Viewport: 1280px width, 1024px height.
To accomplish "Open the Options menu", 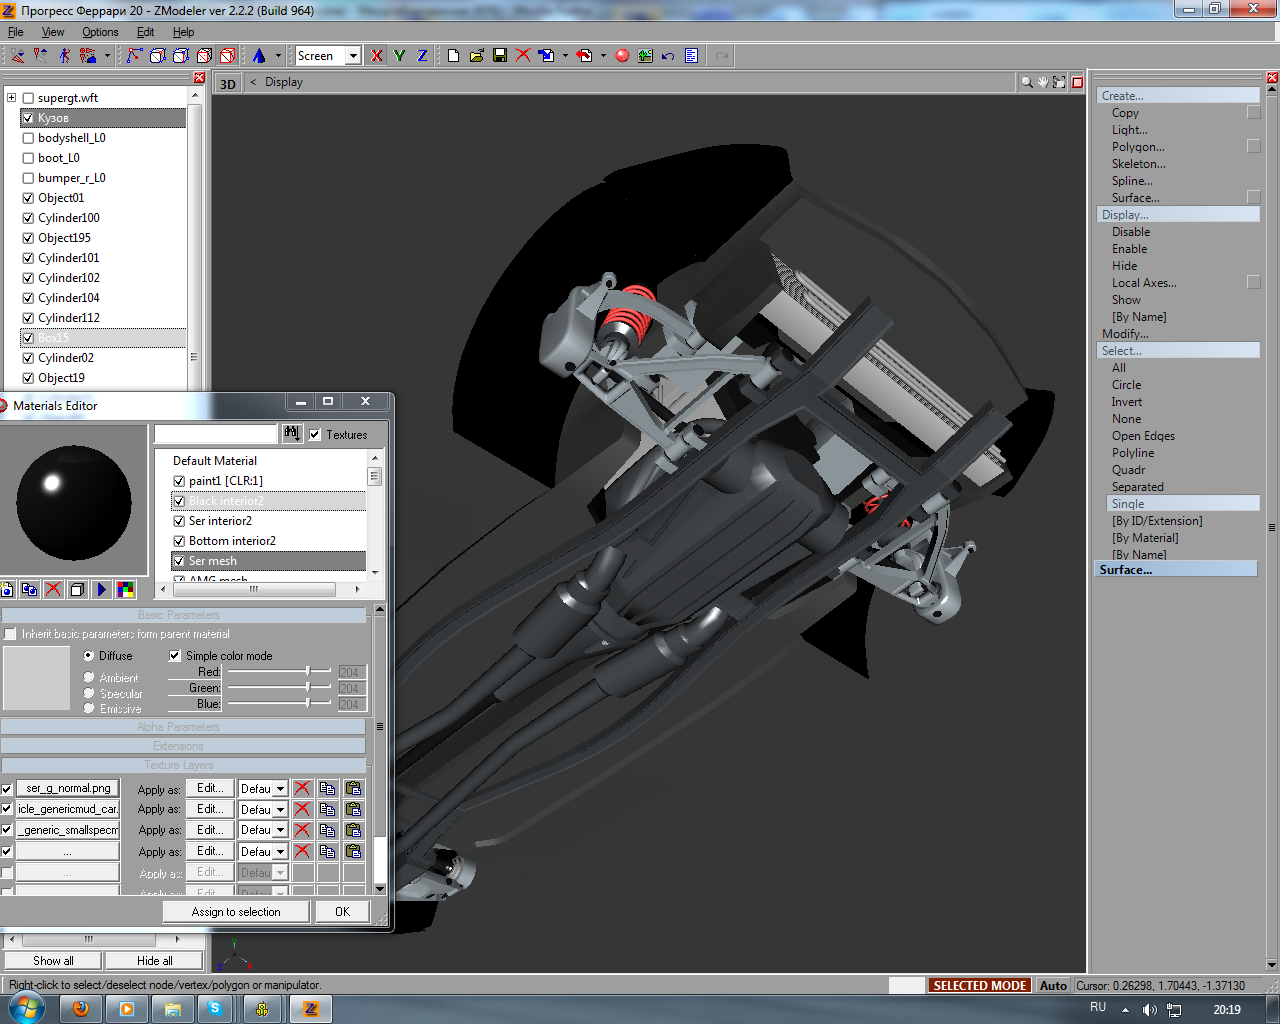I will pyautogui.click(x=100, y=32).
